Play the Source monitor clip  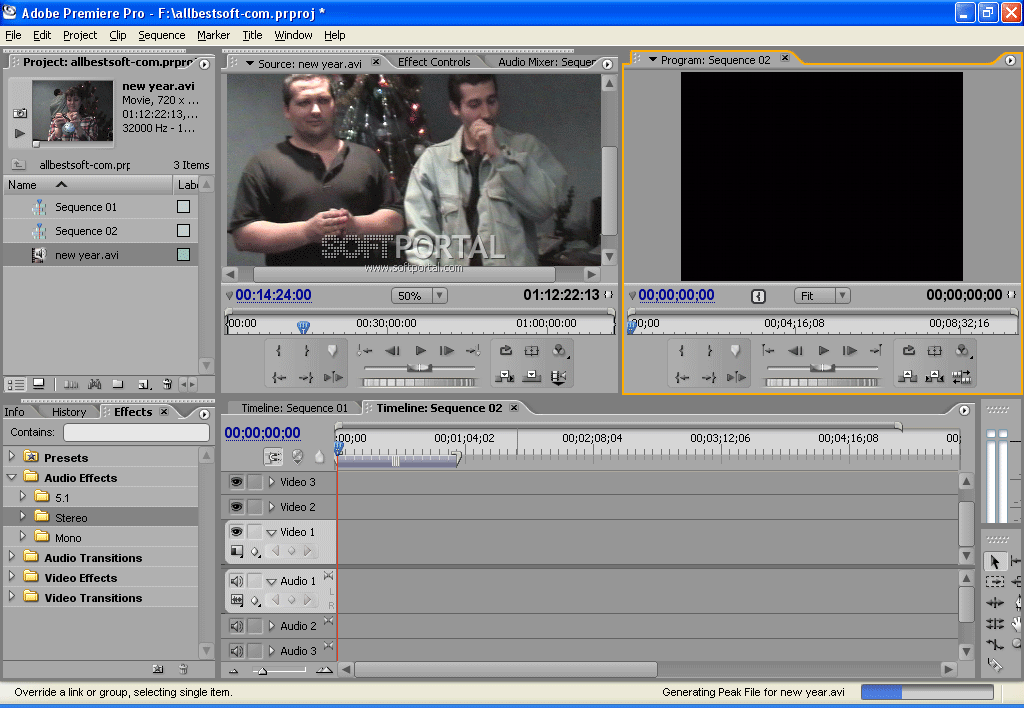tap(421, 350)
